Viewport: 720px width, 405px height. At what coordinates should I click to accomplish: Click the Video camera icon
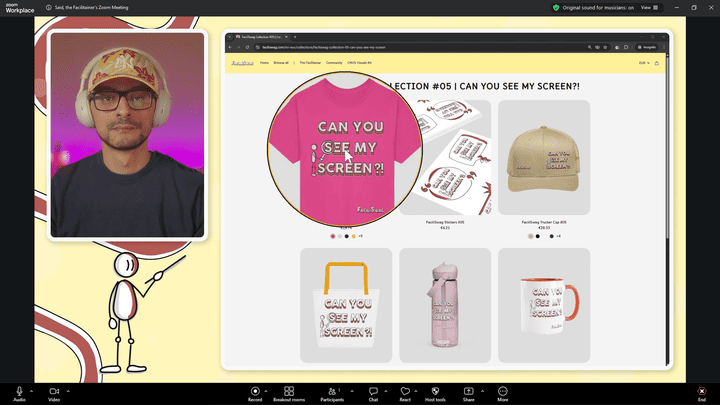(x=54, y=391)
